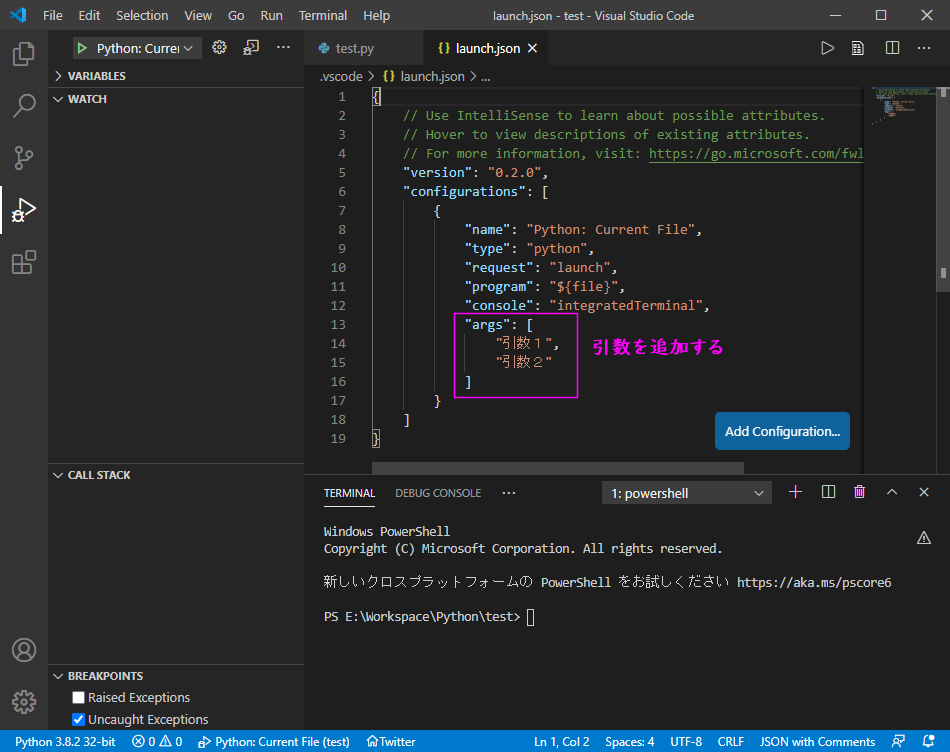Create a new terminal with plus icon
950x752 pixels.
pos(796,492)
